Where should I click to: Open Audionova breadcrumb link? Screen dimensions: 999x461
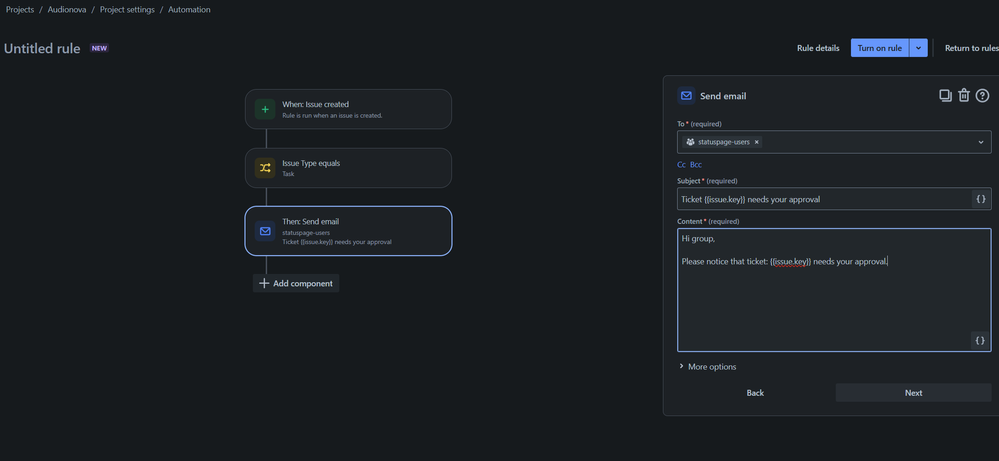pos(67,10)
